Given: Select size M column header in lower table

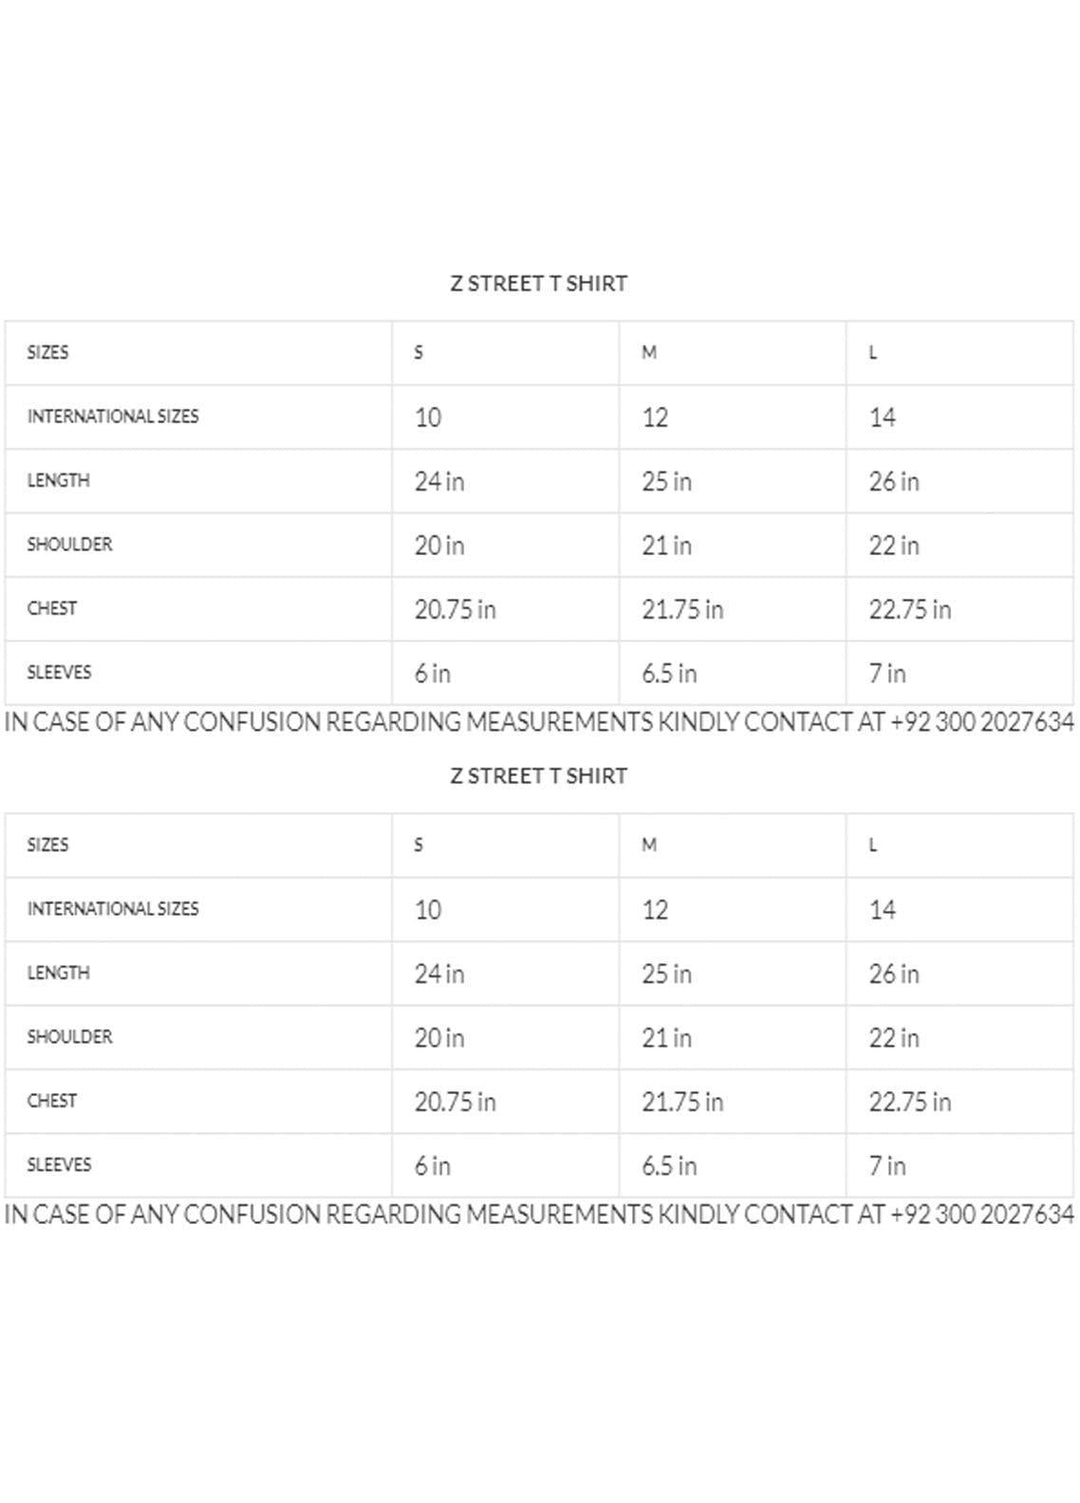Looking at the screenshot, I should point(649,845).
